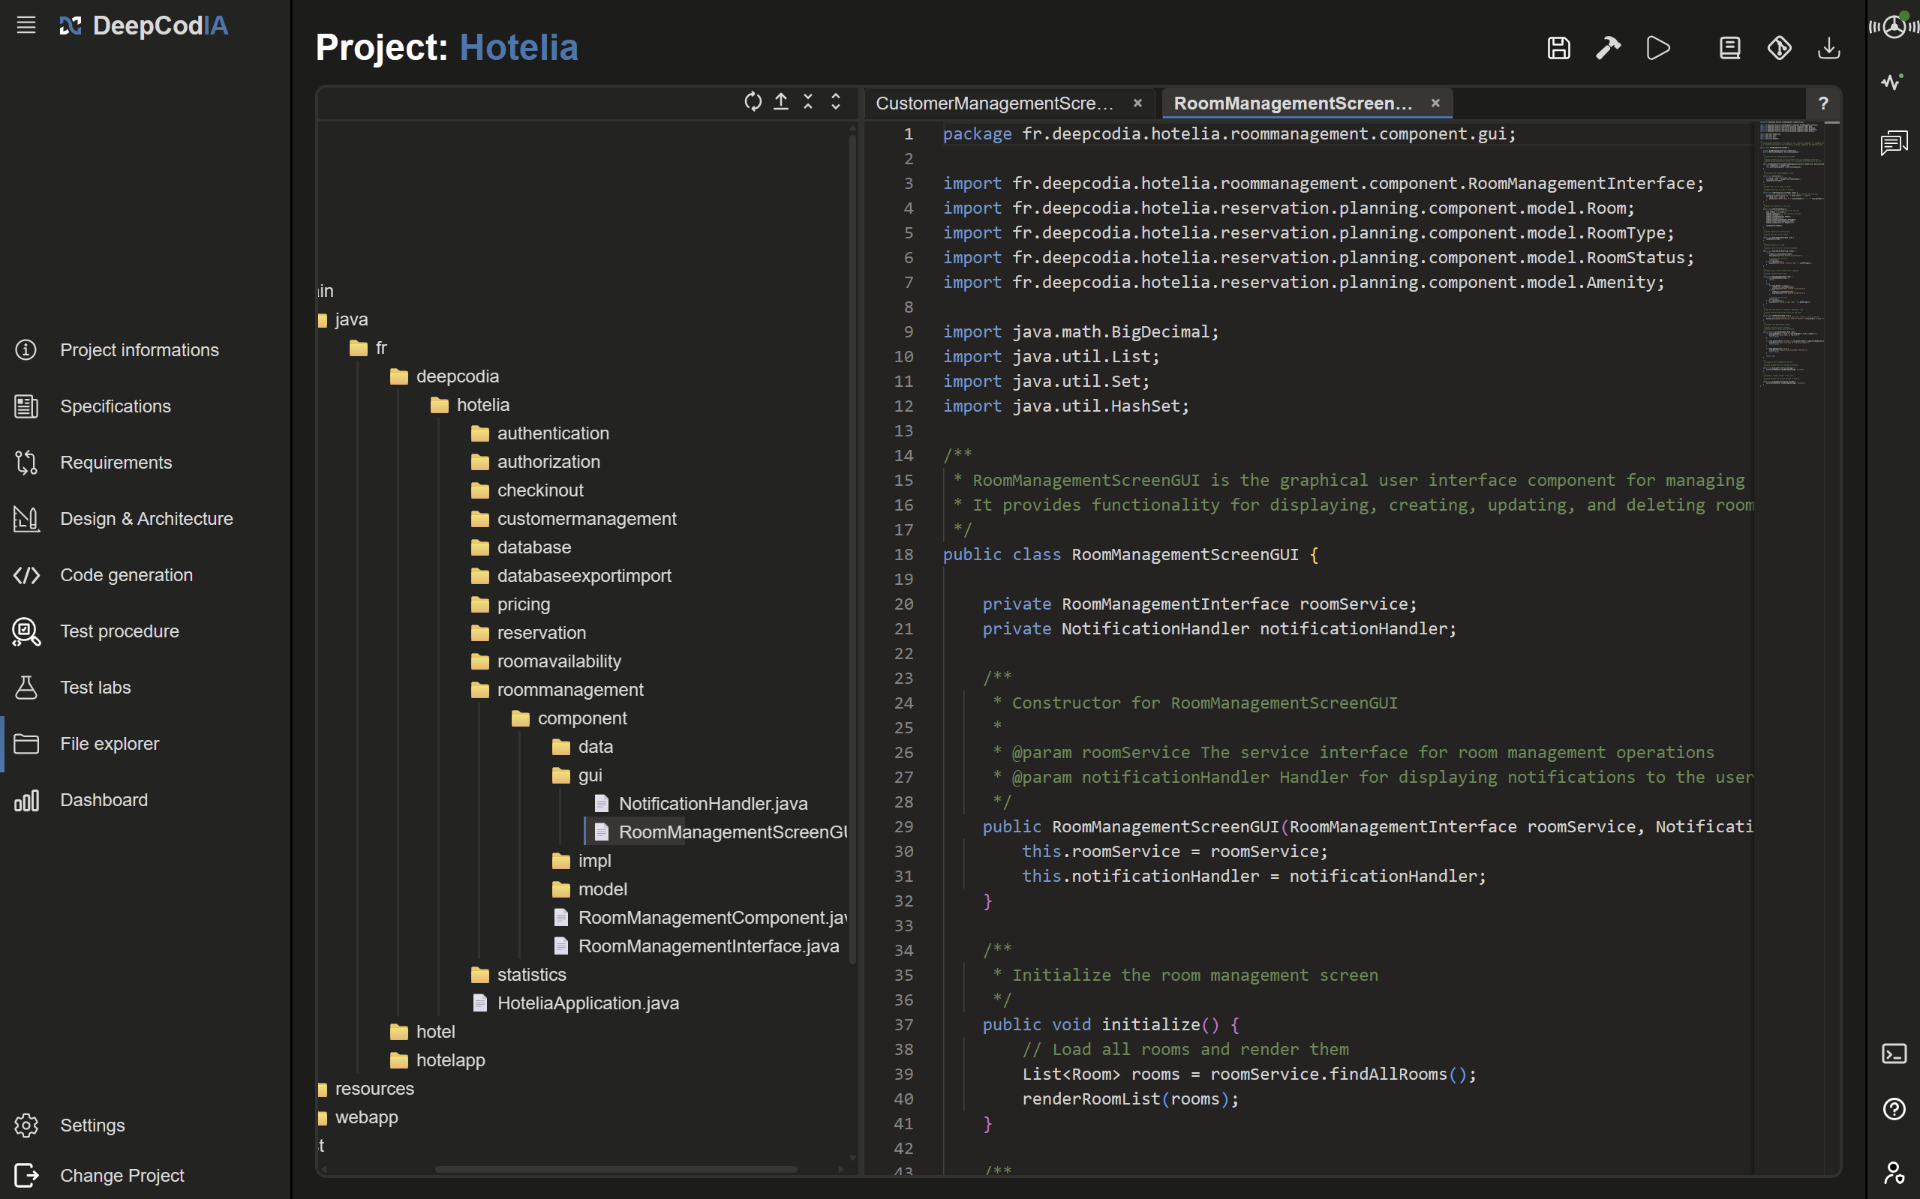Screen dimensions: 1920x1199
Task: Expand the authentication folder
Action: (540, 434)
